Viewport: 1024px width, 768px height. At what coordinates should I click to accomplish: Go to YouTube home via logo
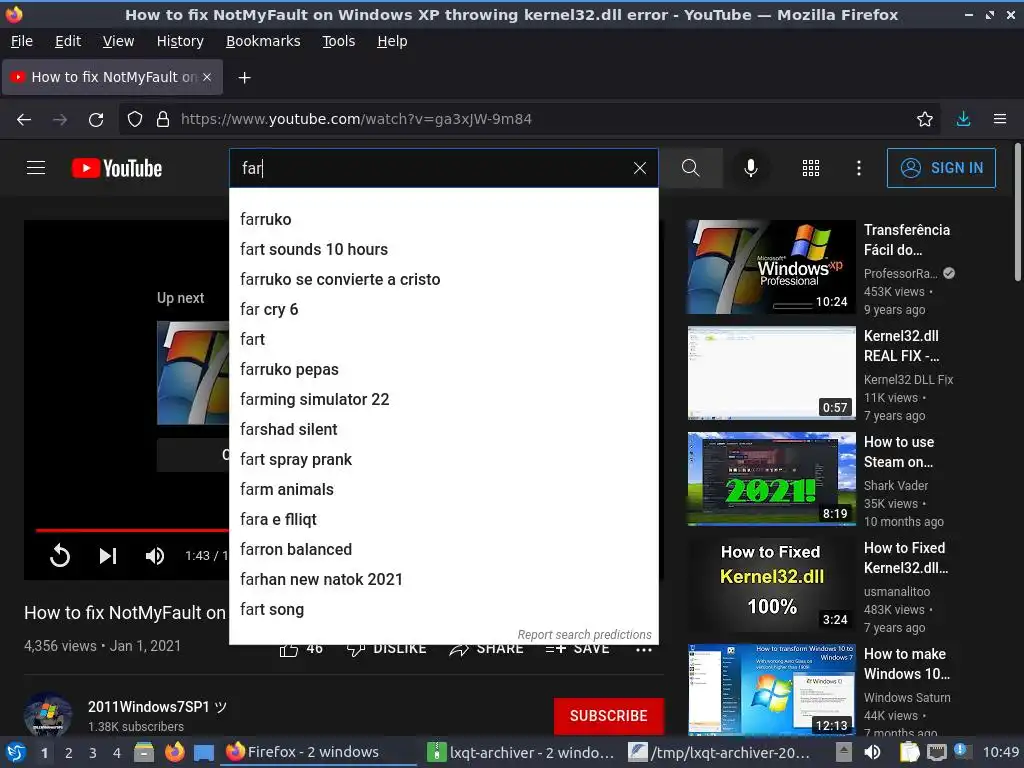click(x=117, y=168)
